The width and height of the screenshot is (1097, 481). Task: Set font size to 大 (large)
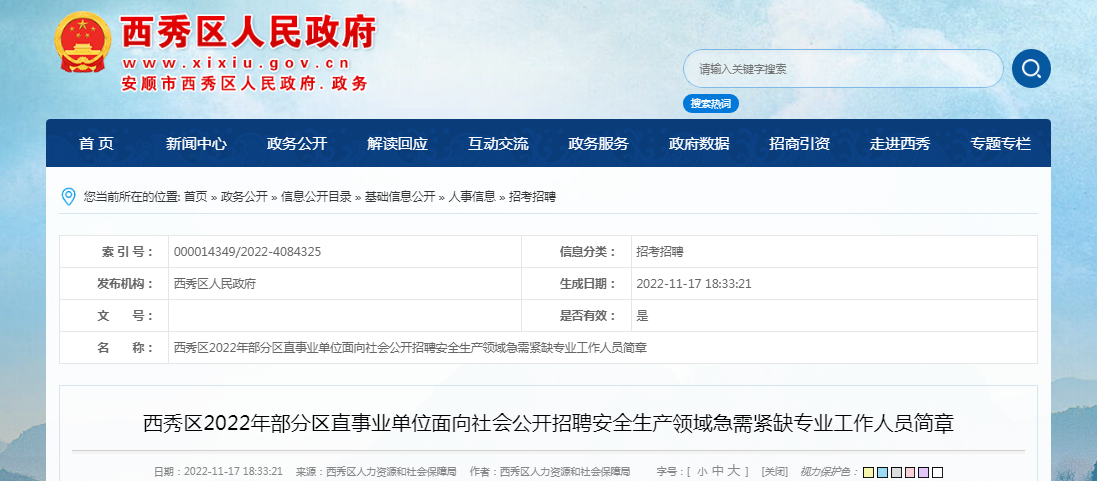[733, 471]
